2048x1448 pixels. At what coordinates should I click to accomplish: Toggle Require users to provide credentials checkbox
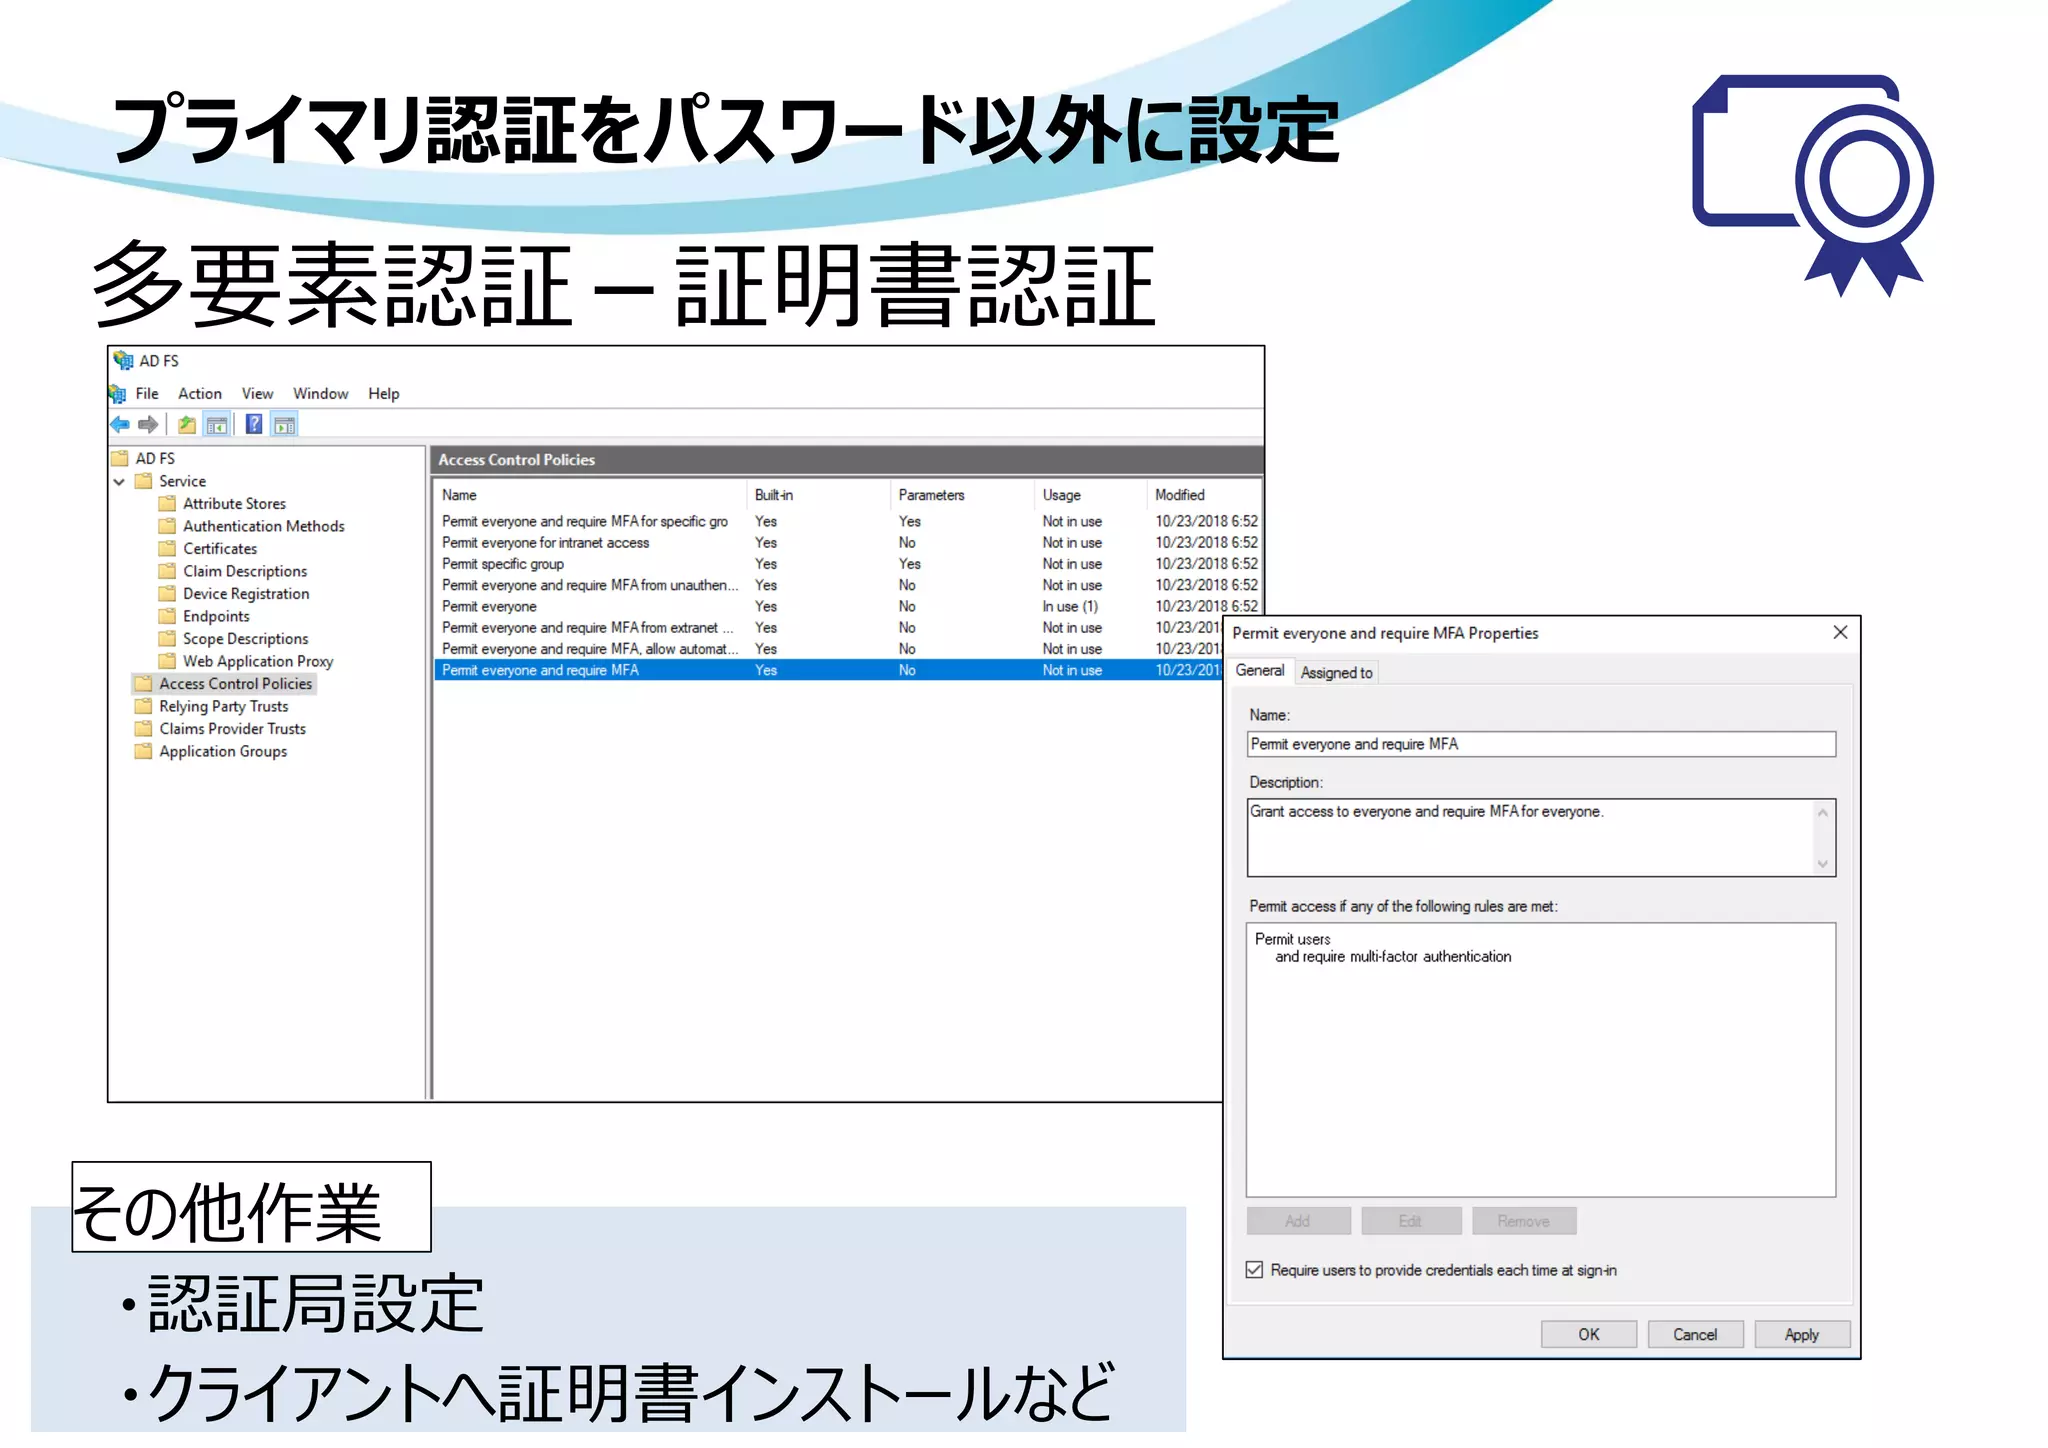tap(1255, 1270)
